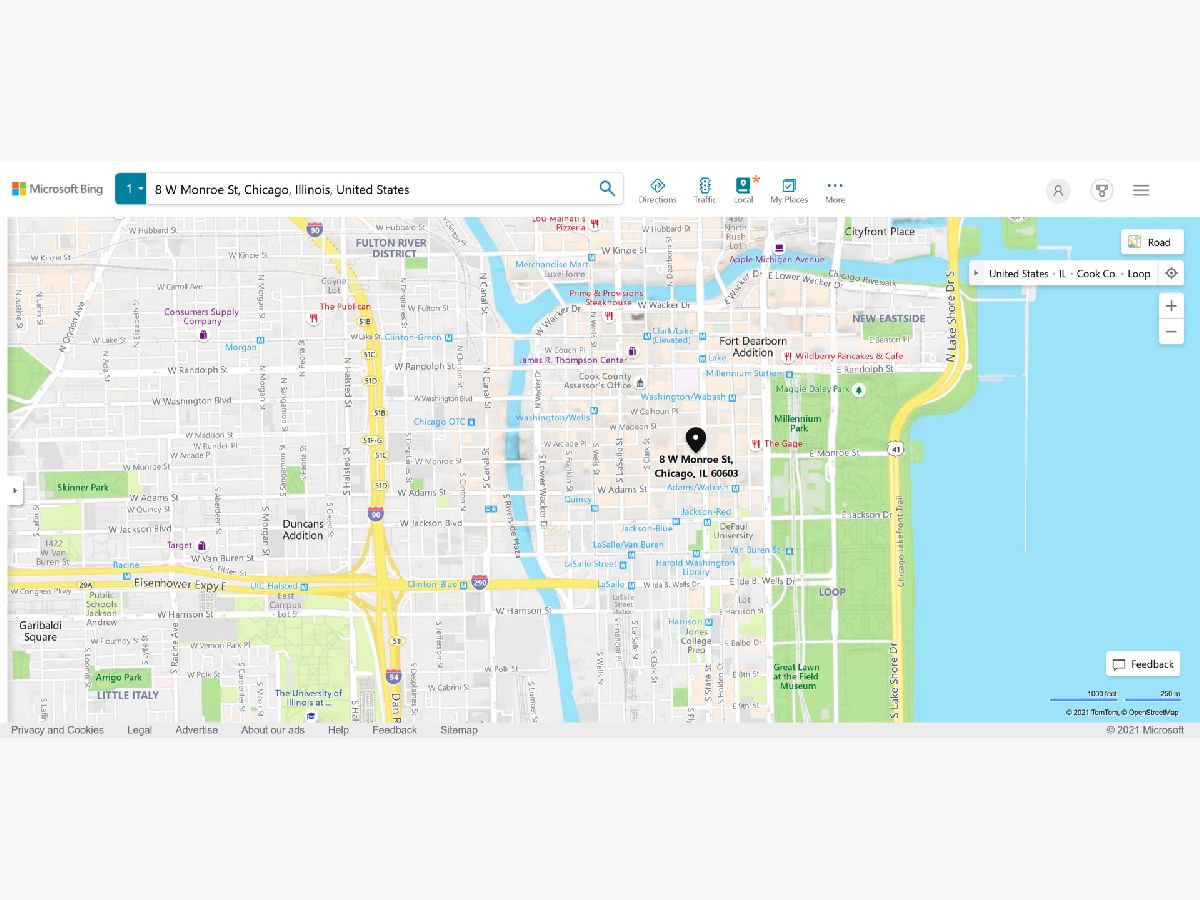Viewport: 1200px width, 900px height.
Task: Zoom out with the minus button
Action: pos(1172,331)
